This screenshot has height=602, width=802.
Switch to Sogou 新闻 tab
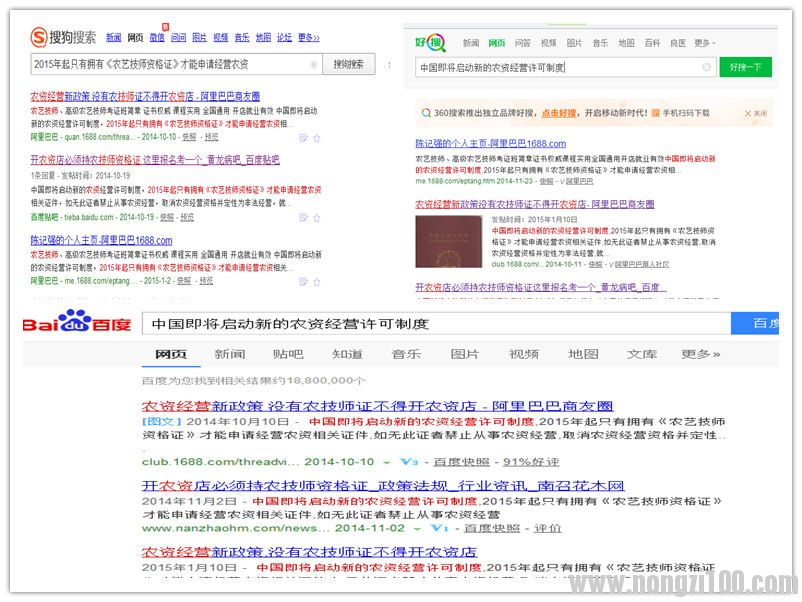point(114,37)
